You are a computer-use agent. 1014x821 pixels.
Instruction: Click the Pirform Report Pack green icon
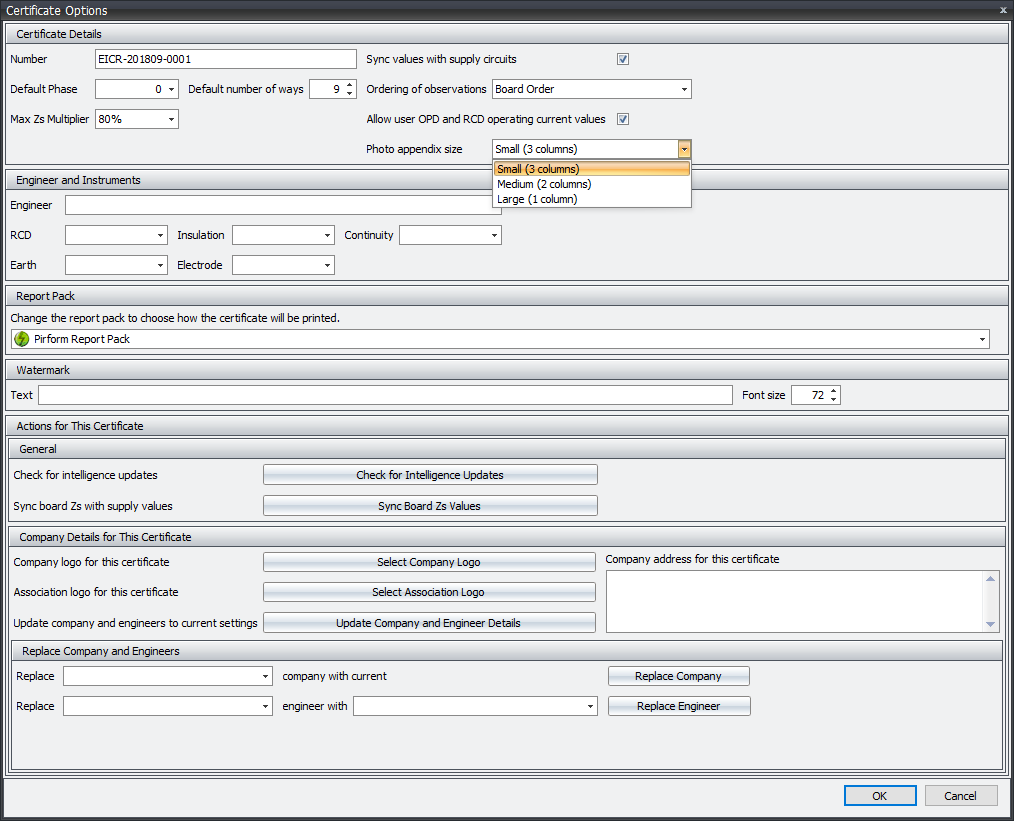(x=21, y=339)
